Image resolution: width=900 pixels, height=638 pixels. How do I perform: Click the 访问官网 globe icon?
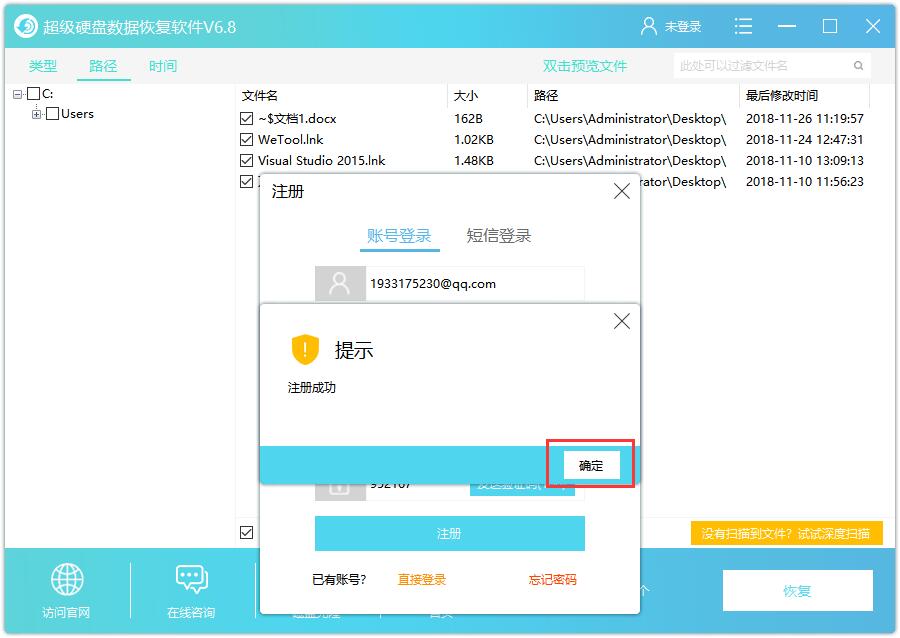67,580
